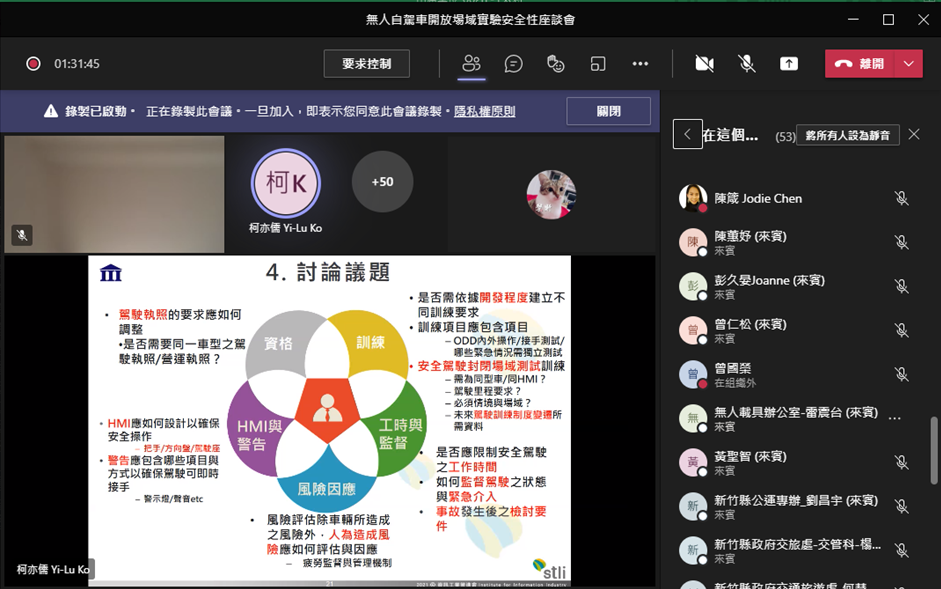Viewport: 941px width, 589px height.
Task: Expand the +50 more participants bubble
Action: [382, 182]
